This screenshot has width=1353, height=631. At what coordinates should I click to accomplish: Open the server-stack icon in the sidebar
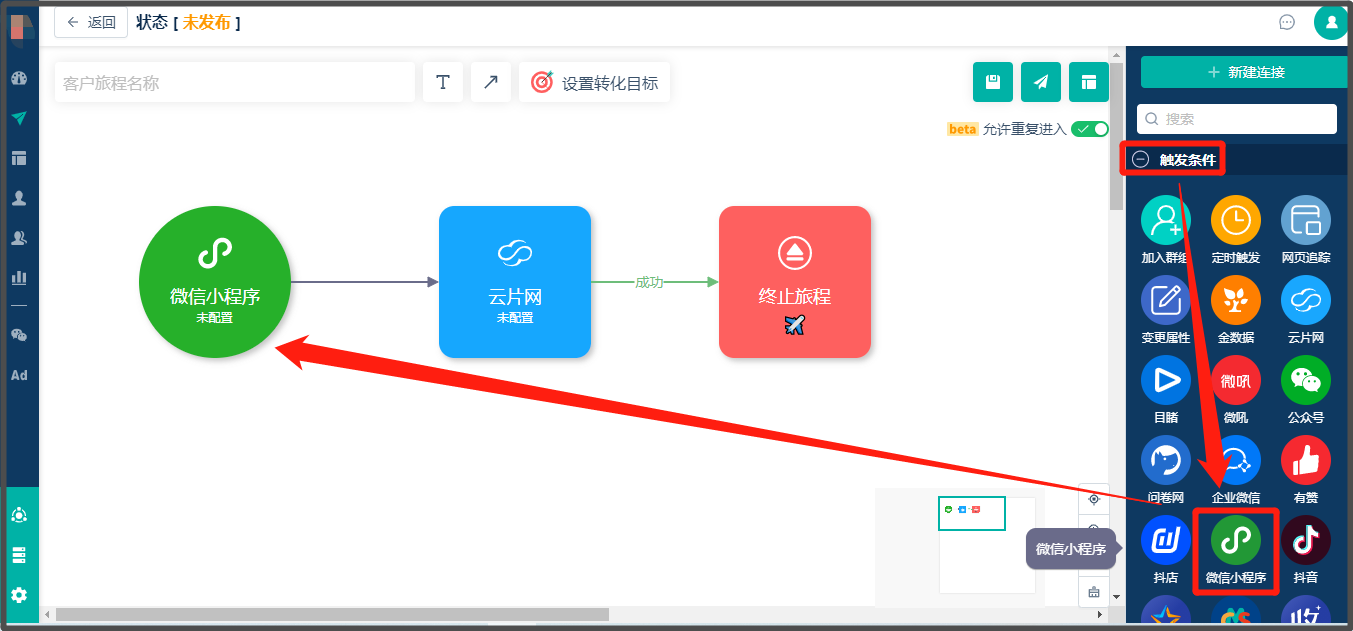19,555
